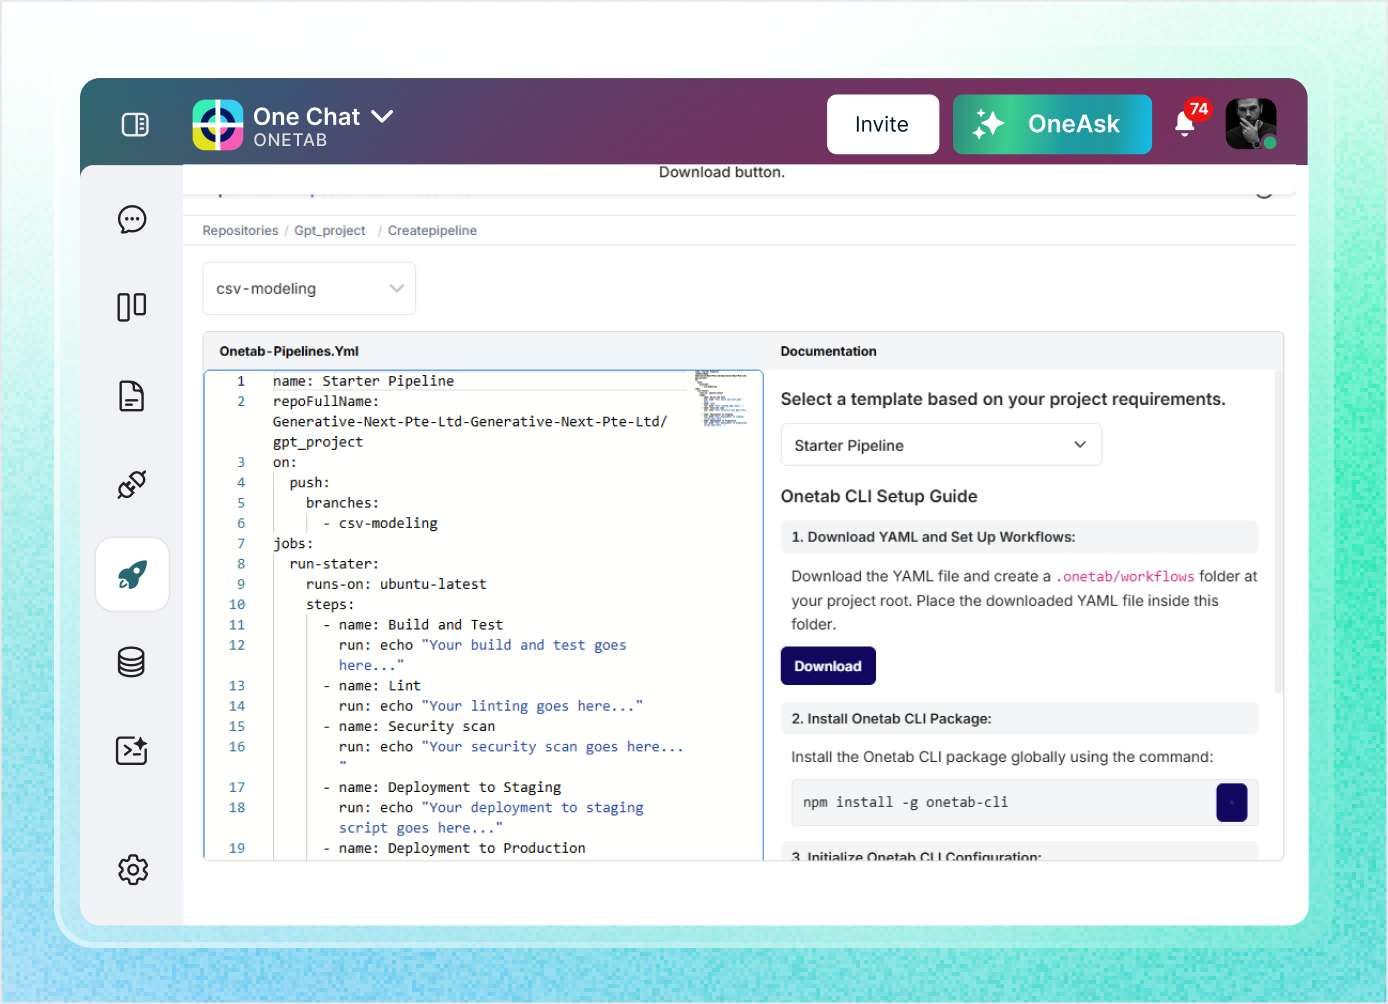Click the 'Your linting goes here...' line
The image size is (1388, 1004).
(x=491, y=706)
